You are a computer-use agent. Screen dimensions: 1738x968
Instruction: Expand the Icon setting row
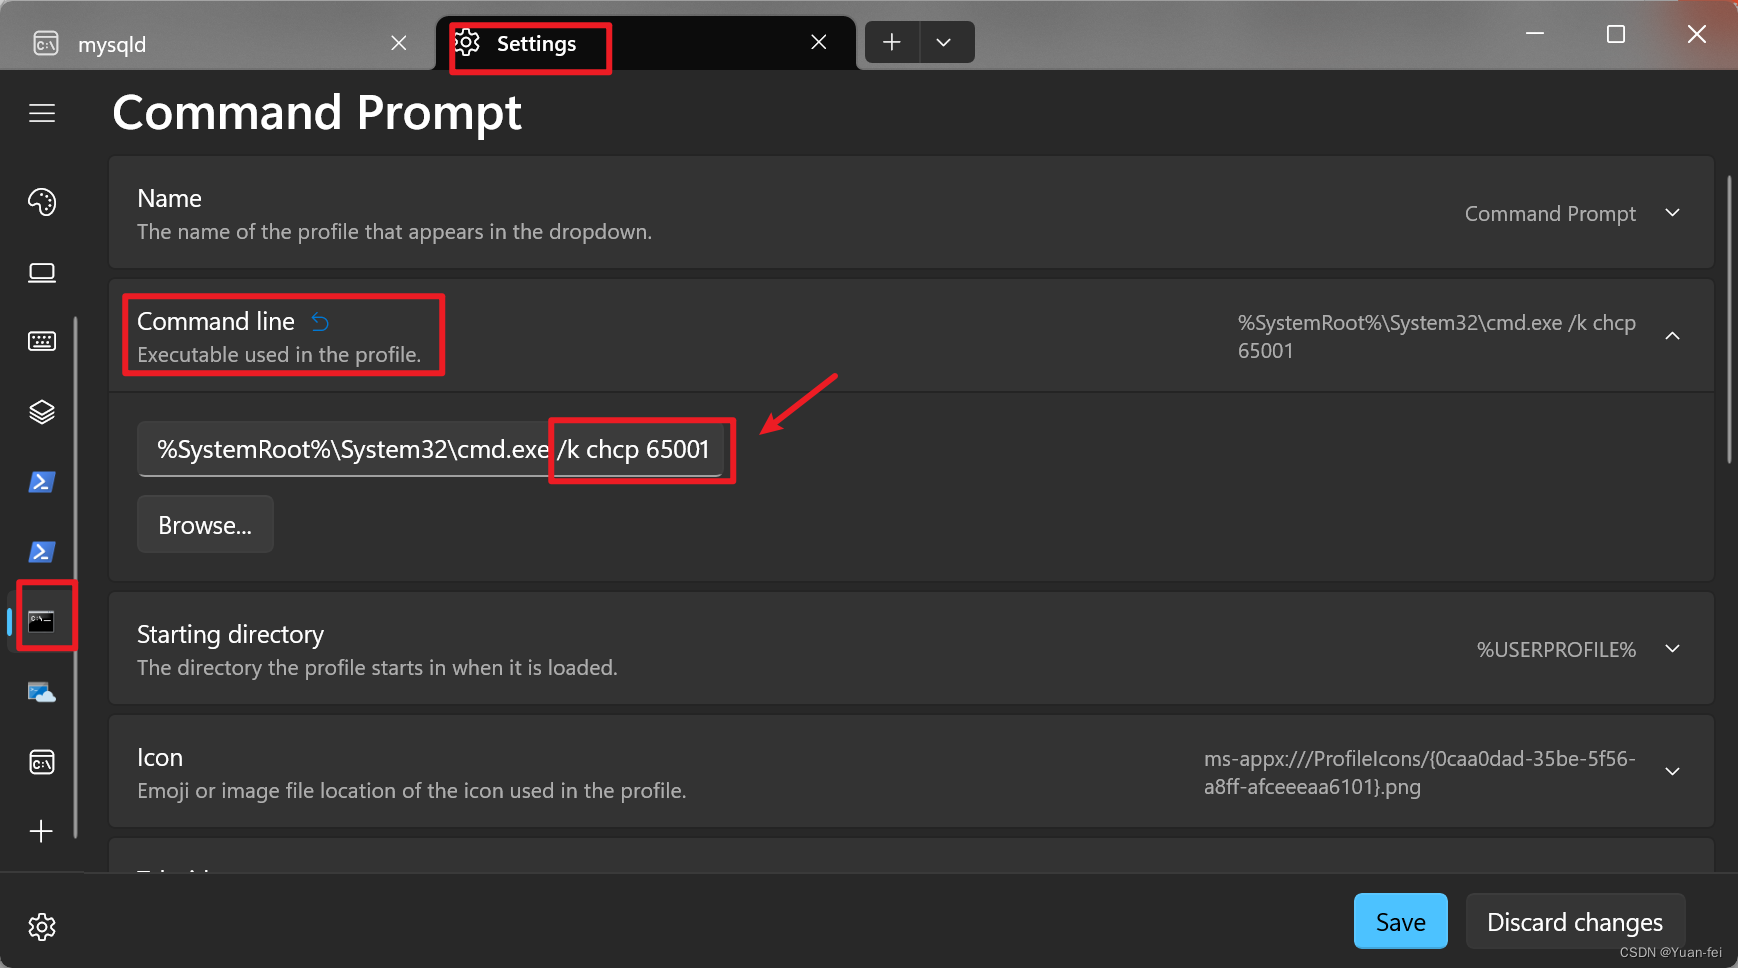(x=911, y=772)
